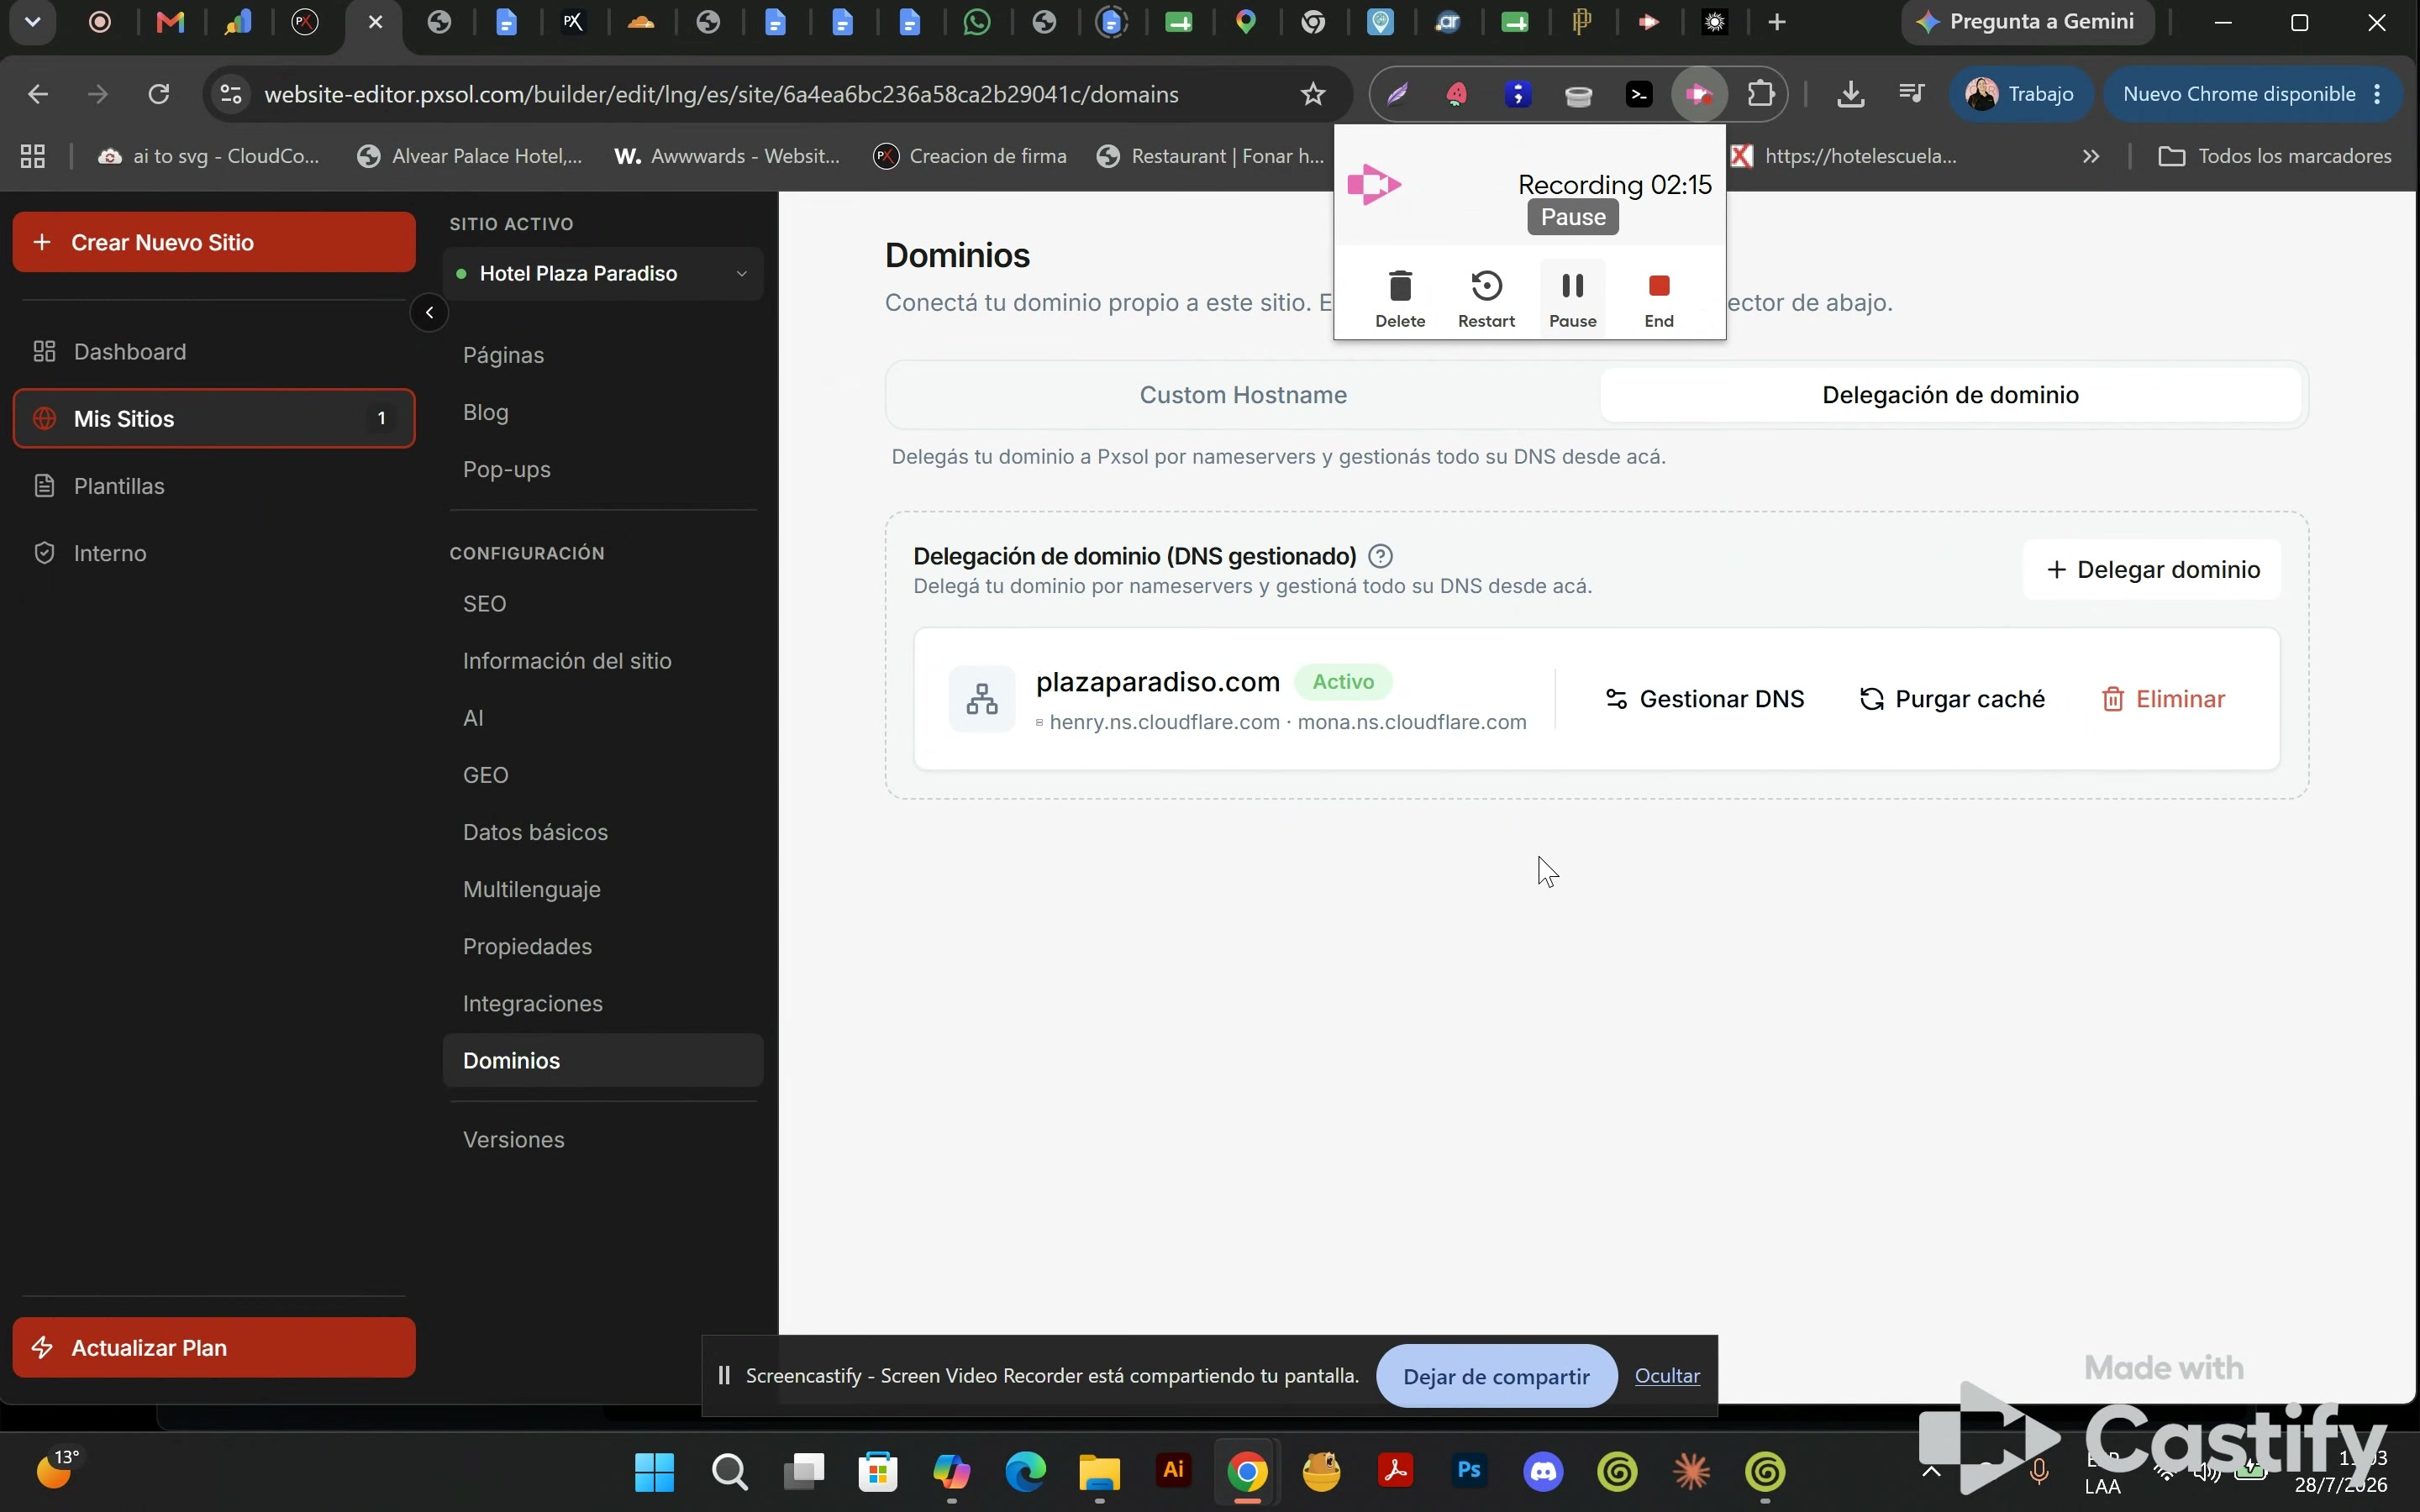Click Purgar caché for plazaparadiso.com
The width and height of the screenshot is (2420, 1512).
pyautogui.click(x=1951, y=699)
